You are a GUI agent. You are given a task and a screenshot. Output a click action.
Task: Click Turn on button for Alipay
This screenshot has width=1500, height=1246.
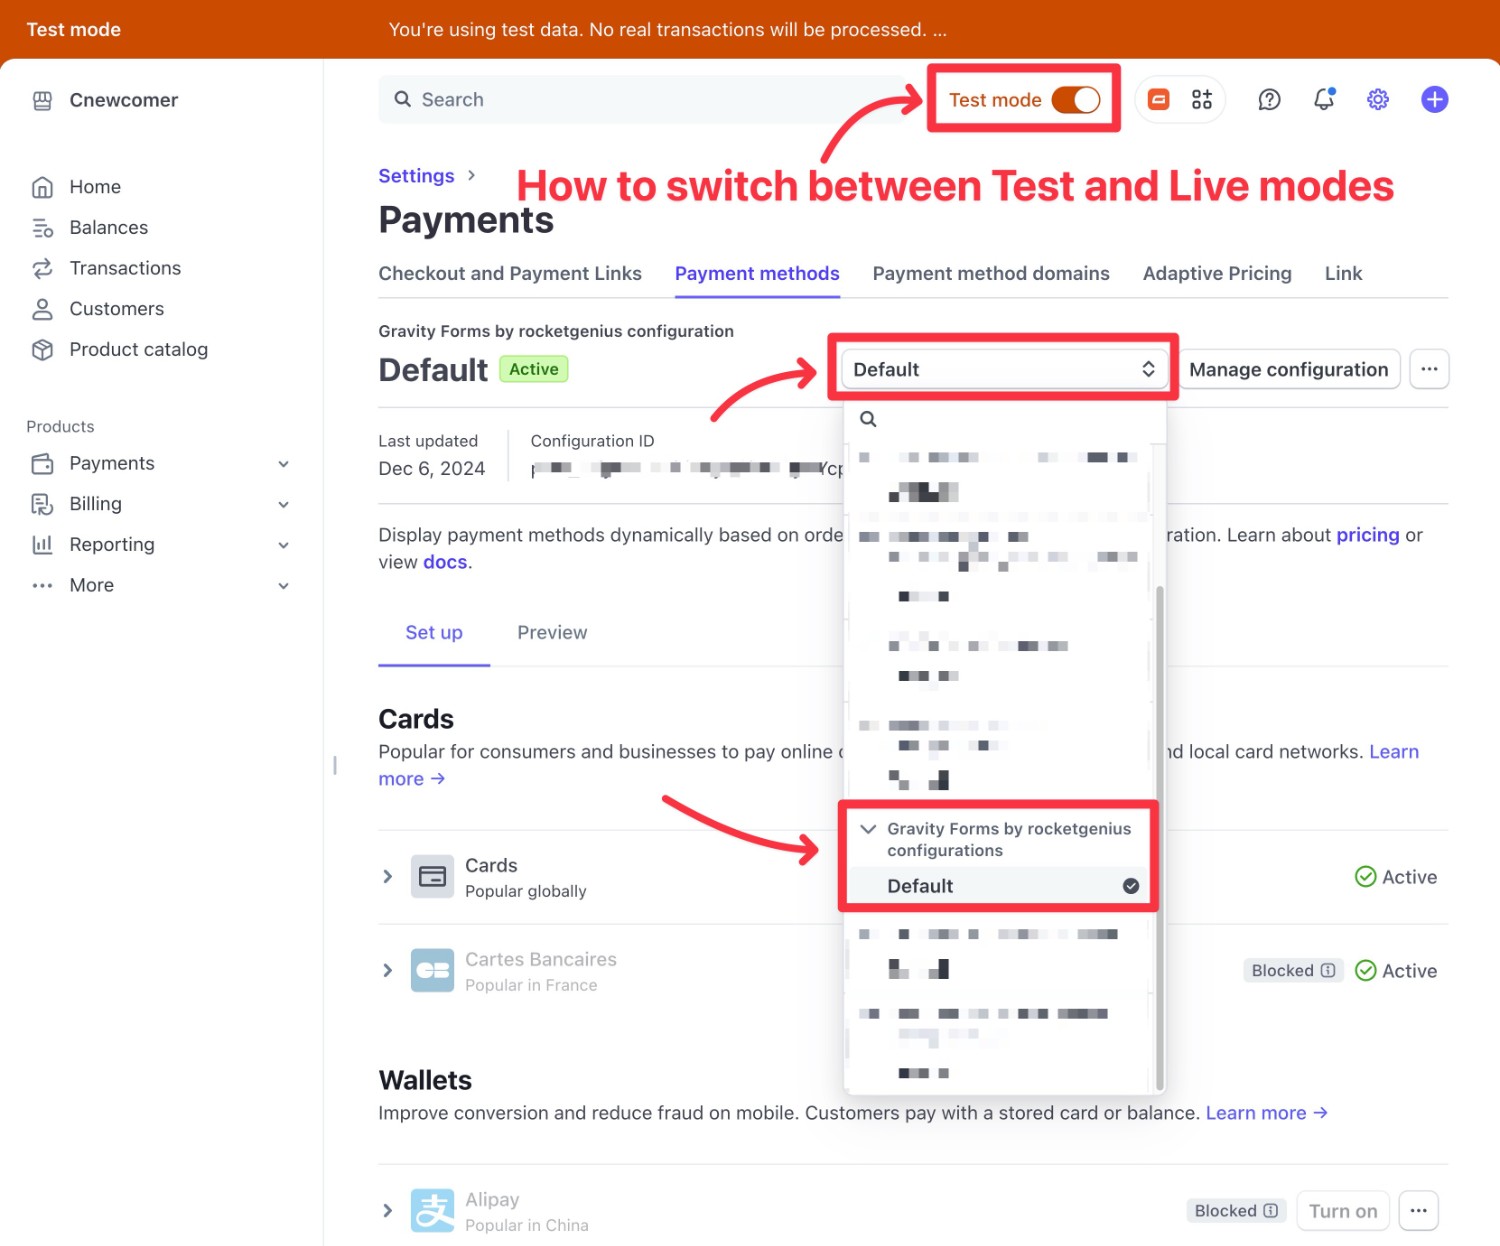click(x=1343, y=1211)
